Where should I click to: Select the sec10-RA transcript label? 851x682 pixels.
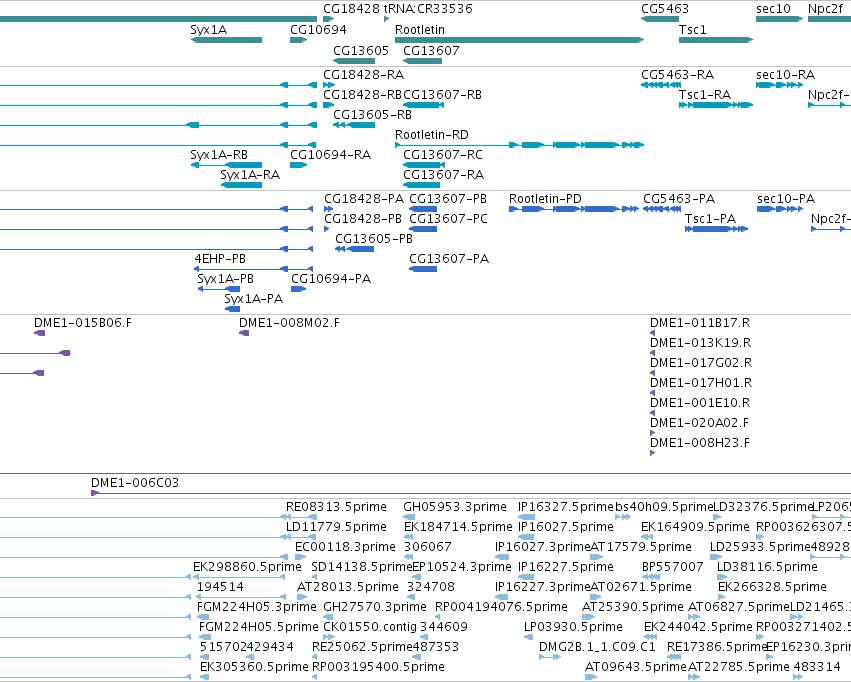(785, 75)
